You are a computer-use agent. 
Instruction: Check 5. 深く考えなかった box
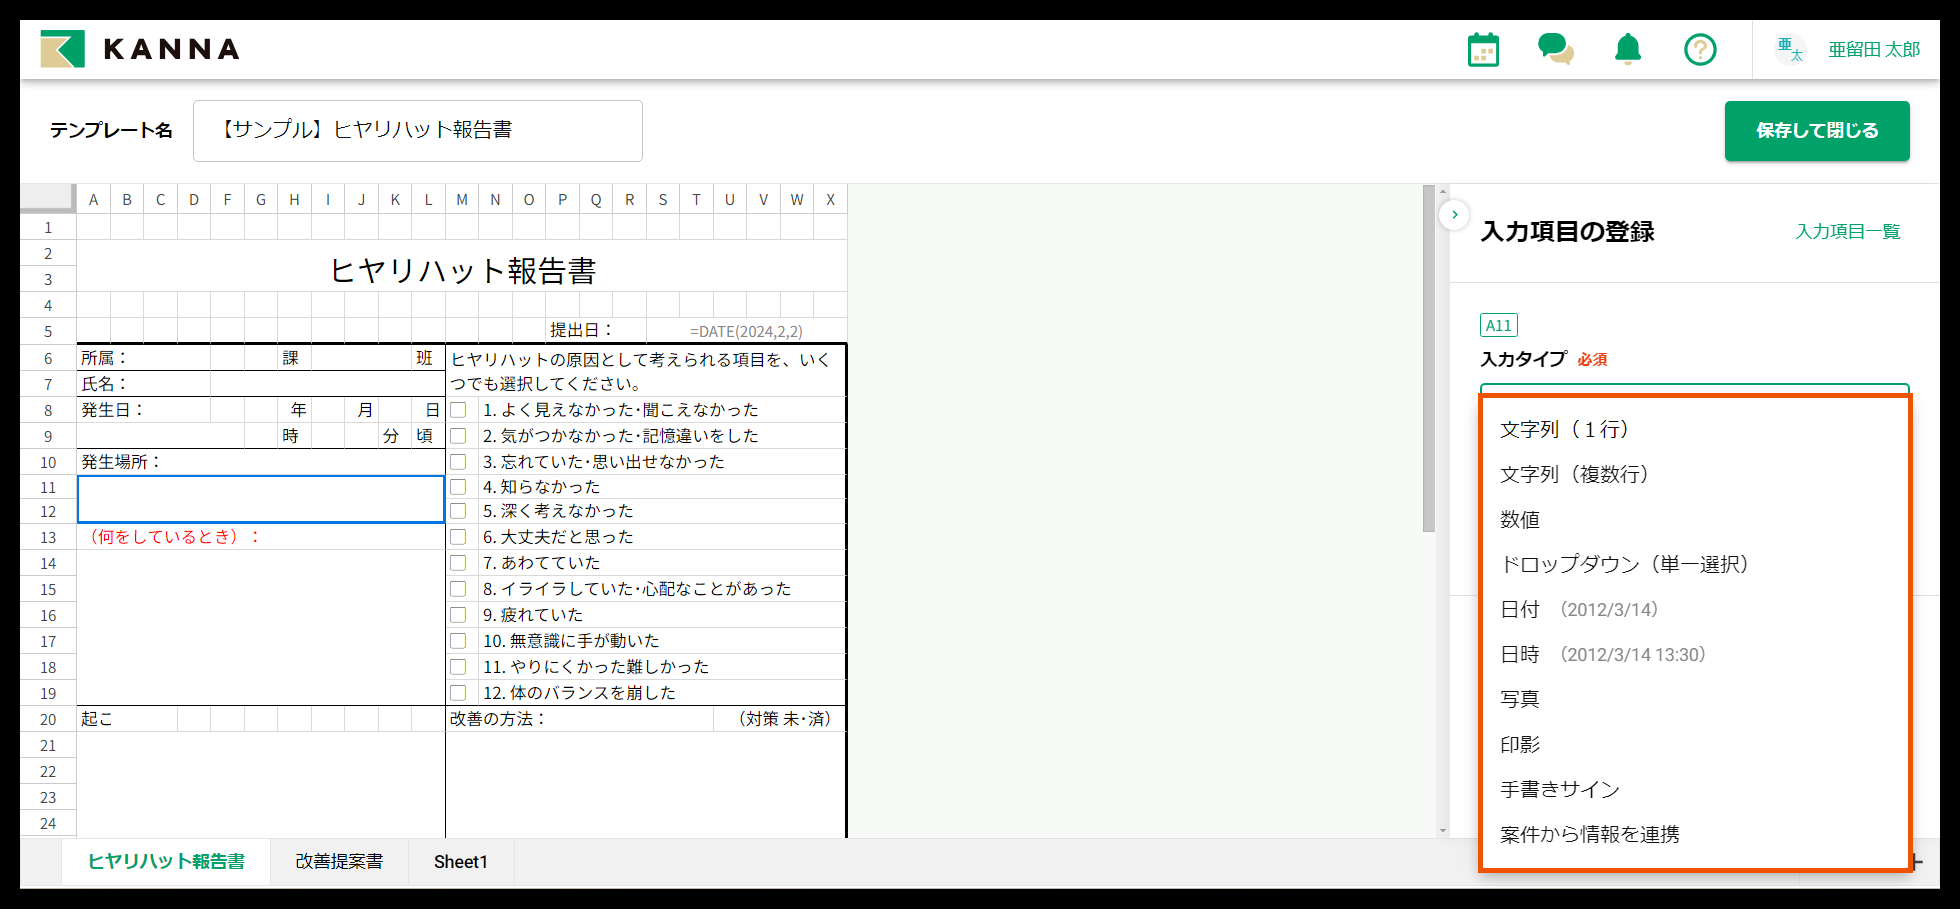458,511
